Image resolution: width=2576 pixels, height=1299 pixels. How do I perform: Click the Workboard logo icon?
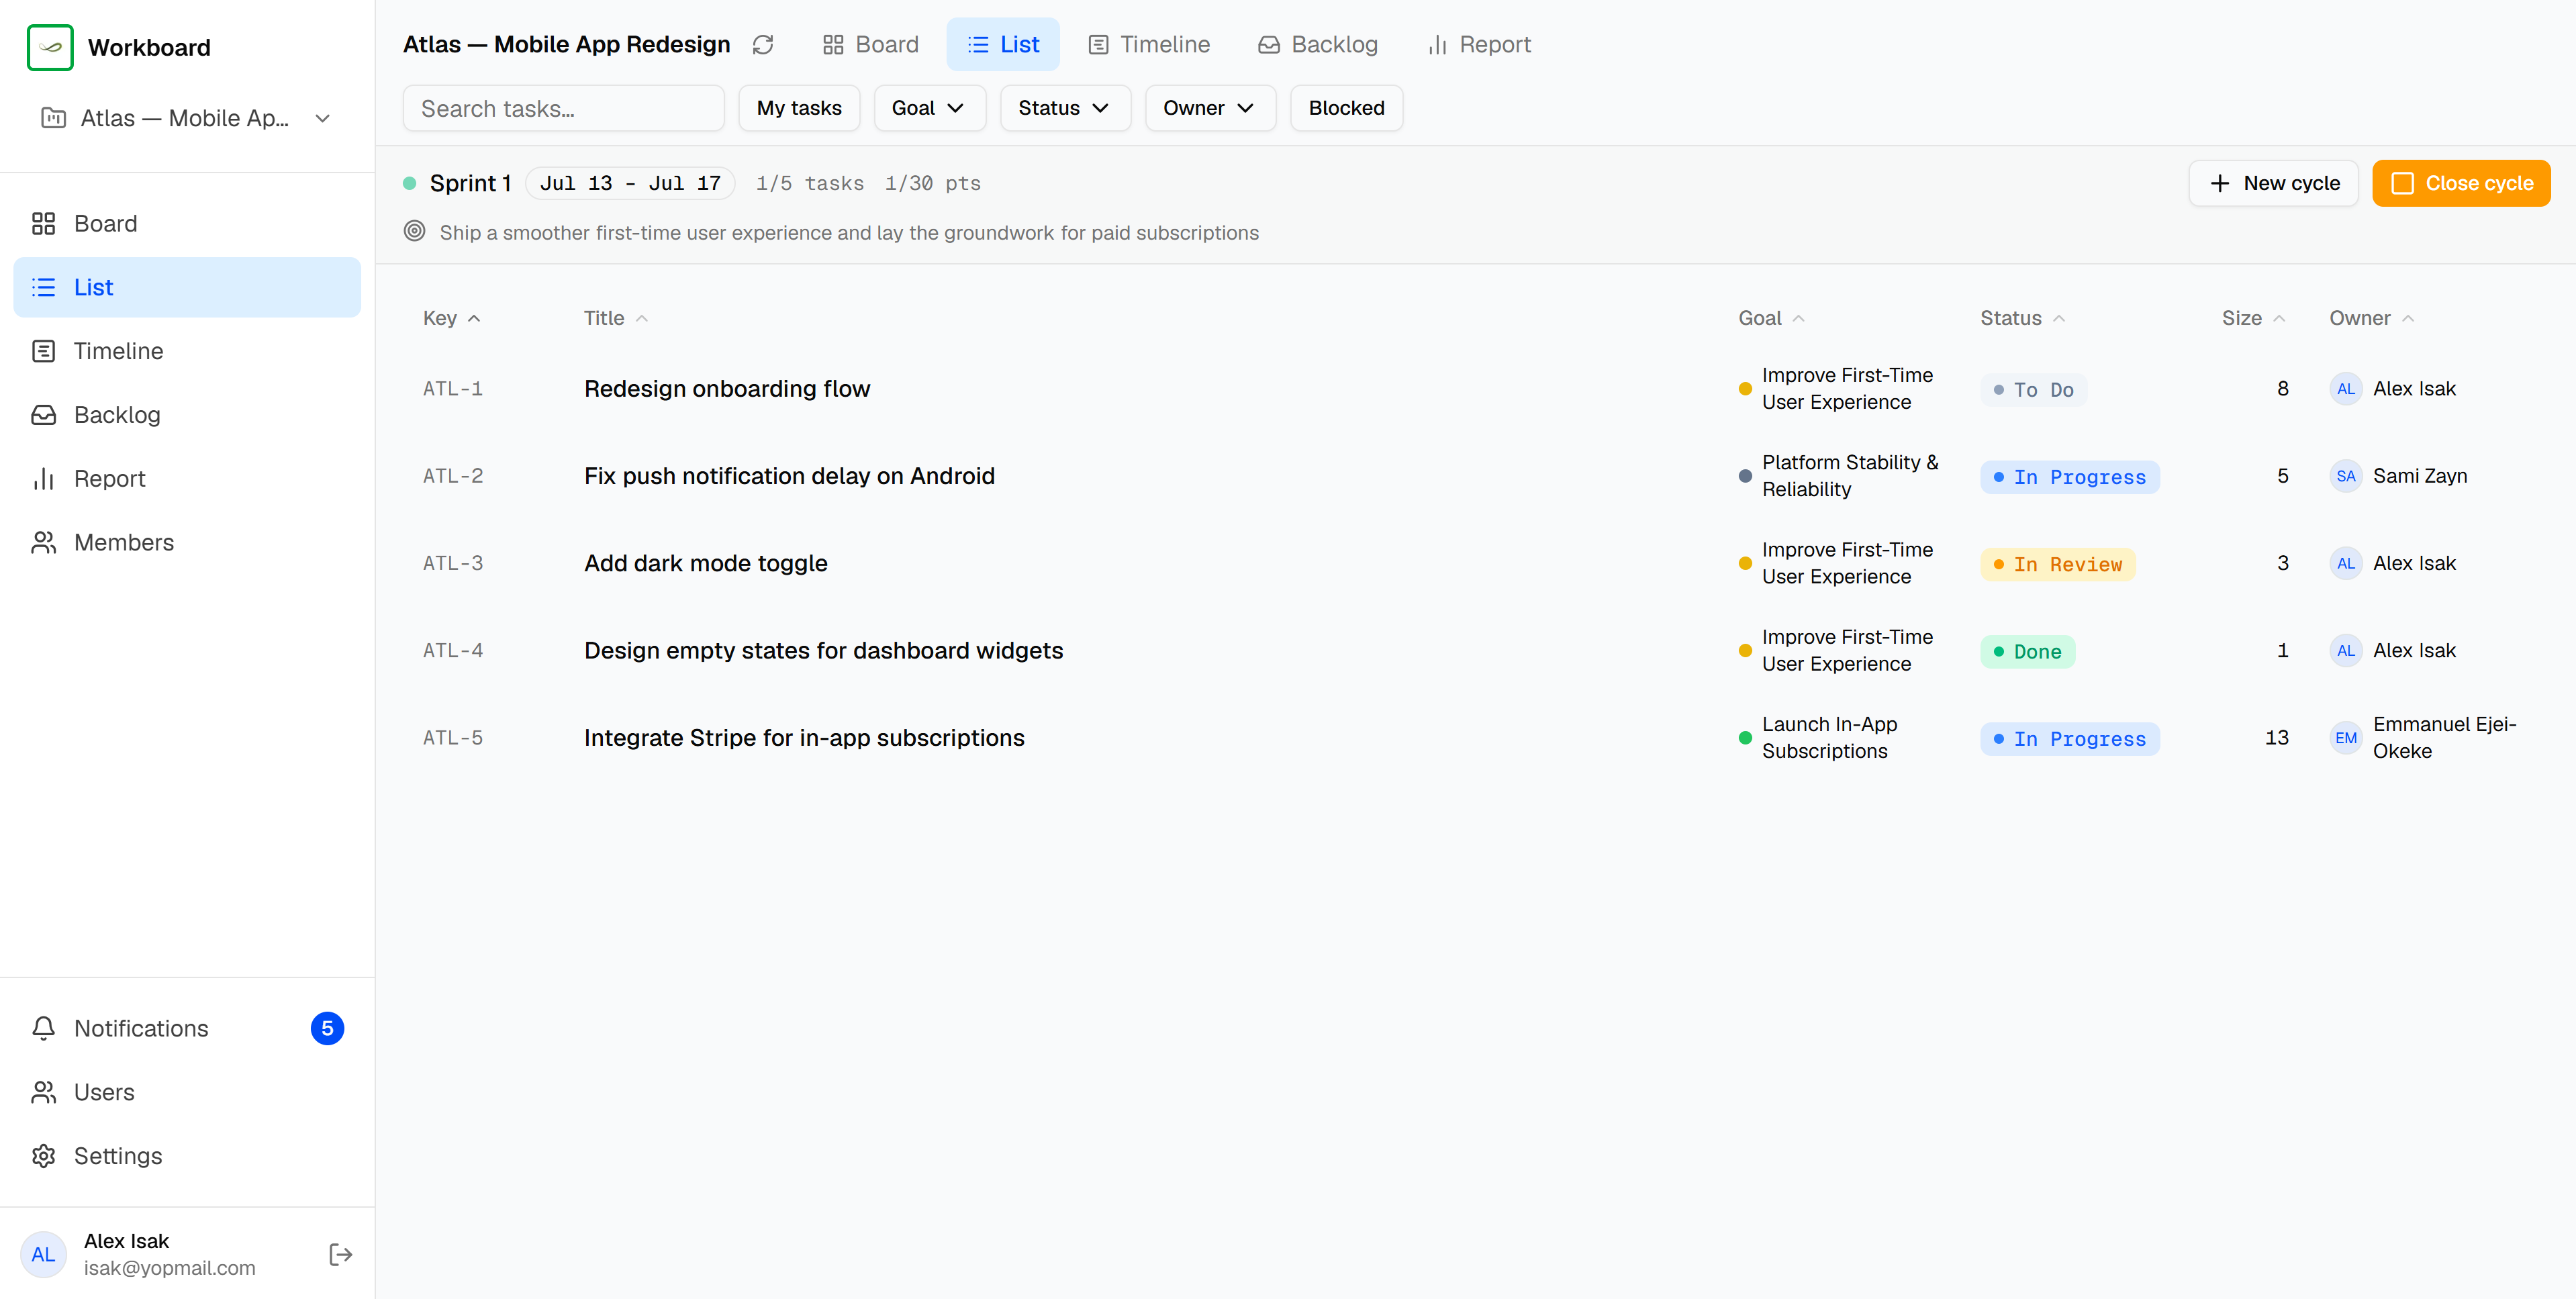click(x=50, y=47)
